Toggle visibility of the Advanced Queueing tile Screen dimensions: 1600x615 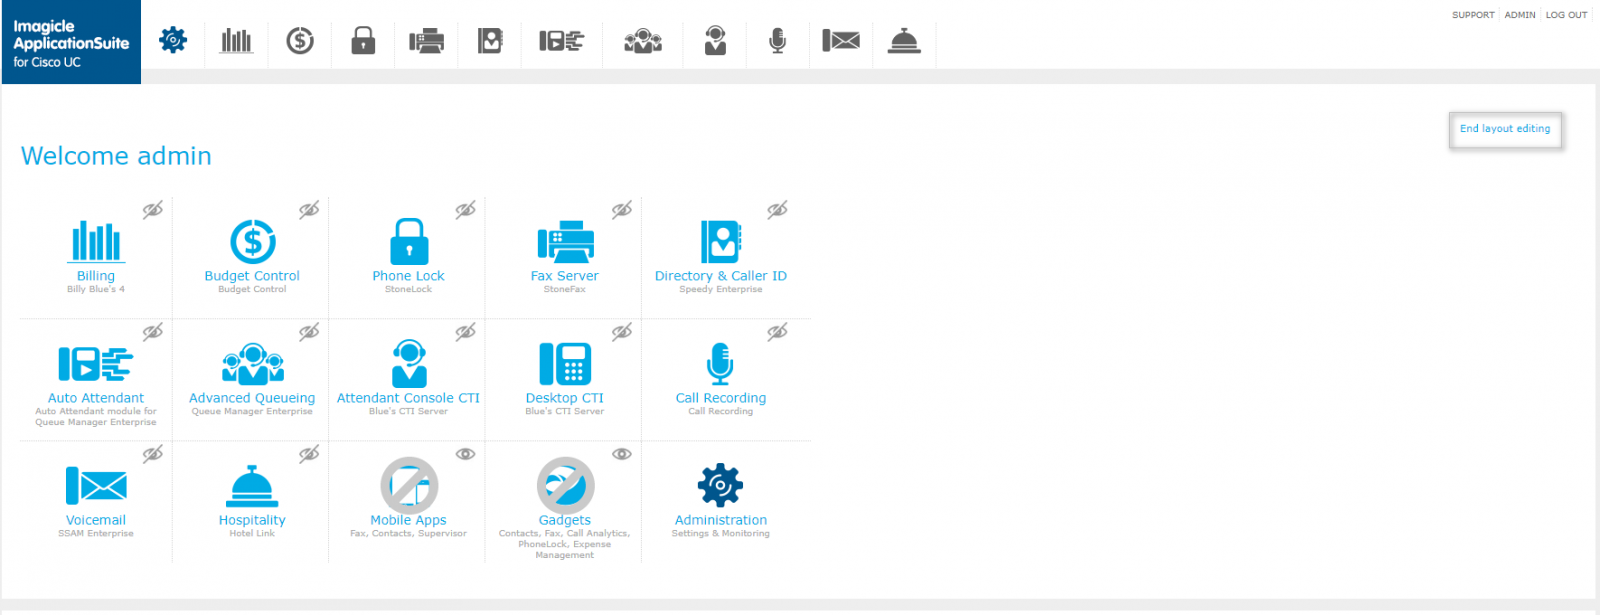pyautogui.click(x=309, y=332)
